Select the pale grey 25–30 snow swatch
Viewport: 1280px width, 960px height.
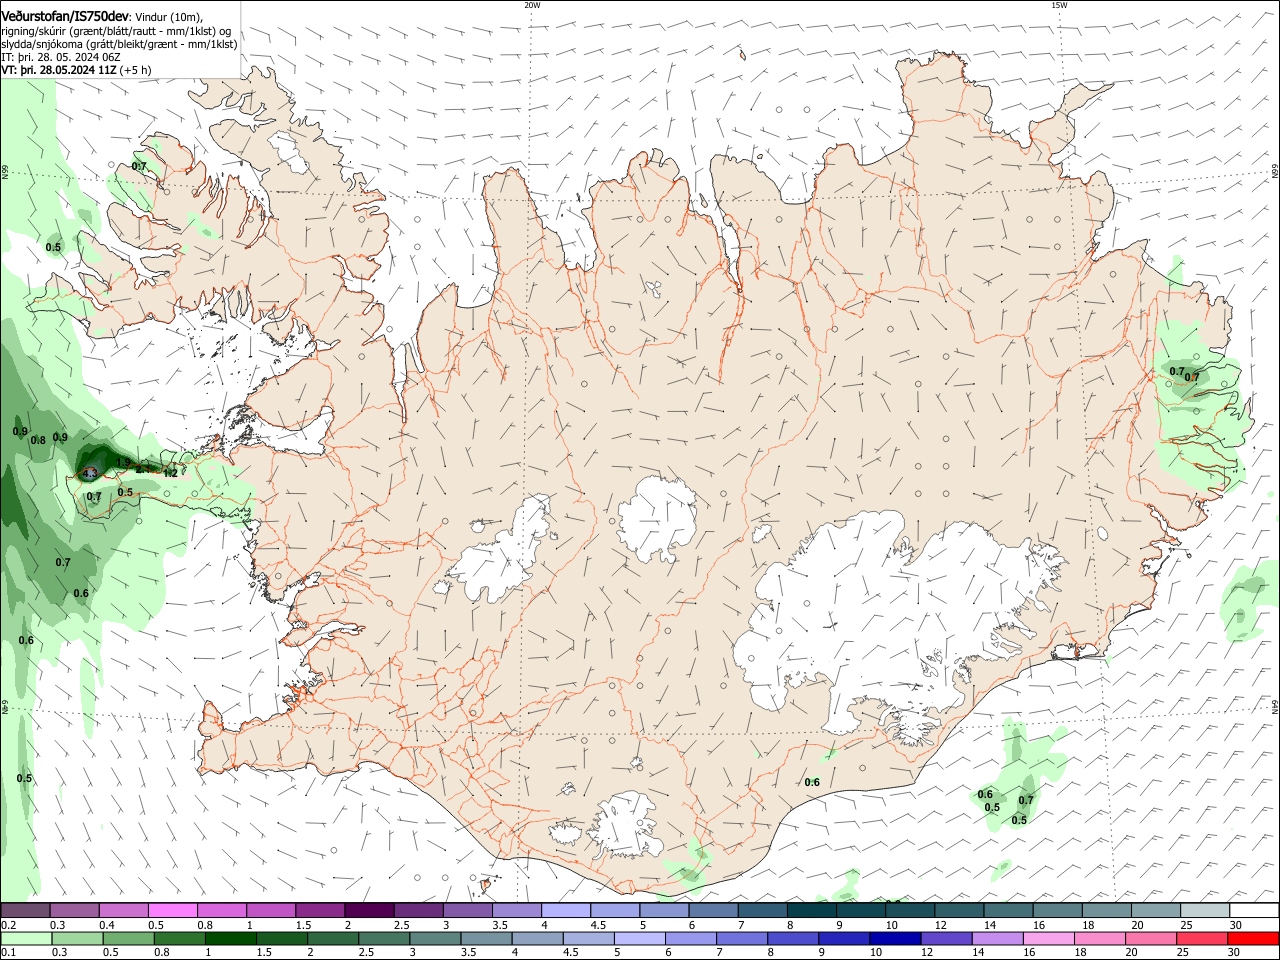[x=1205, y=911]
